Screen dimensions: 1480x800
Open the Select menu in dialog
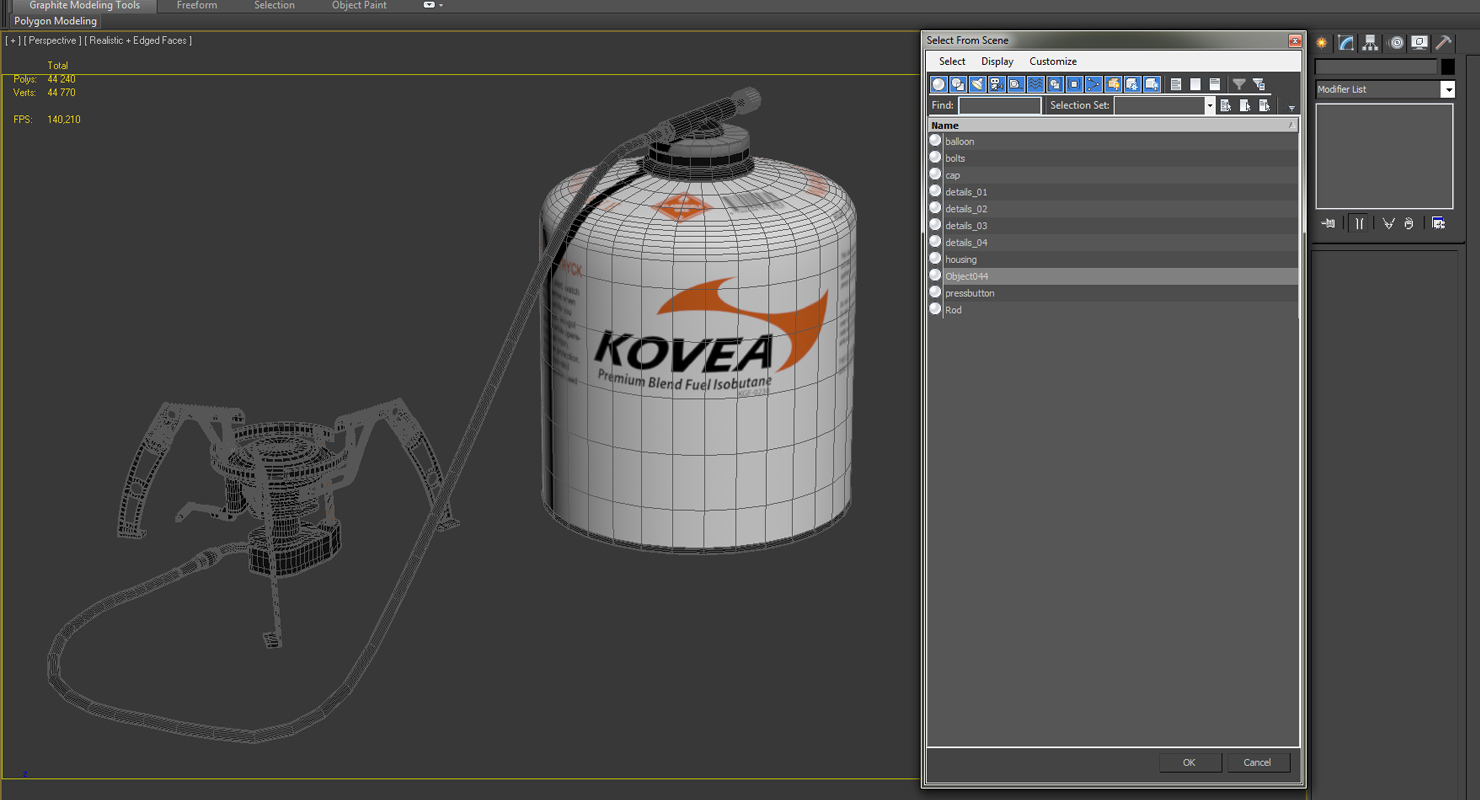click(x=952, y=61)
